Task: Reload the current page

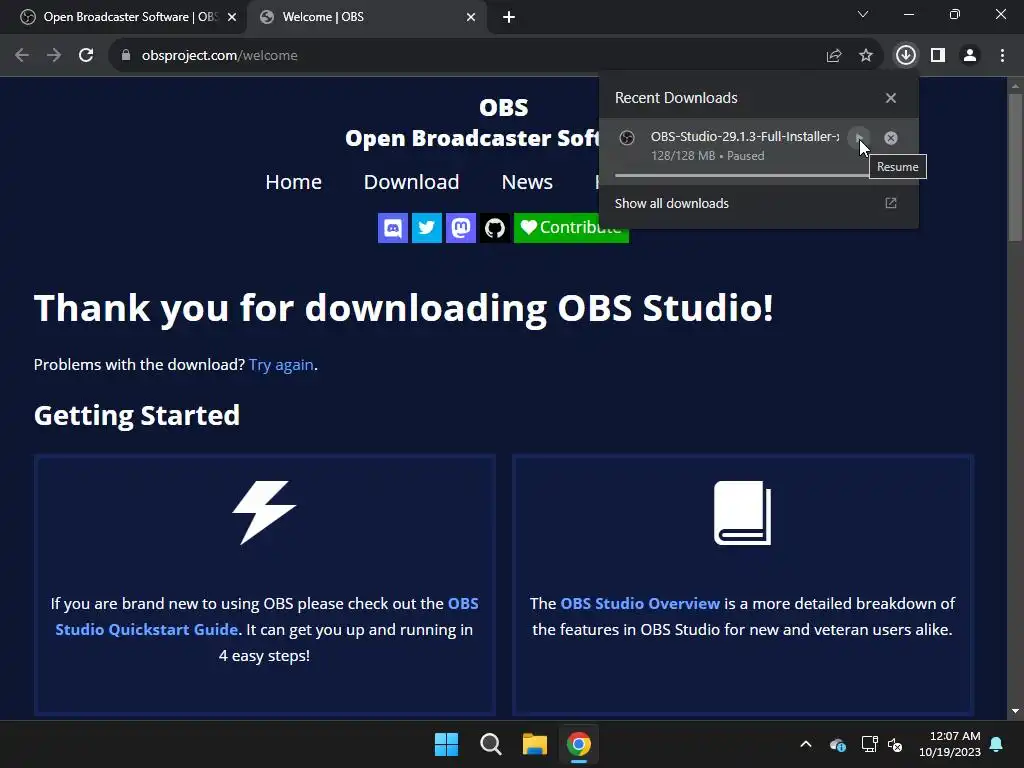Action: click(86, 56)
